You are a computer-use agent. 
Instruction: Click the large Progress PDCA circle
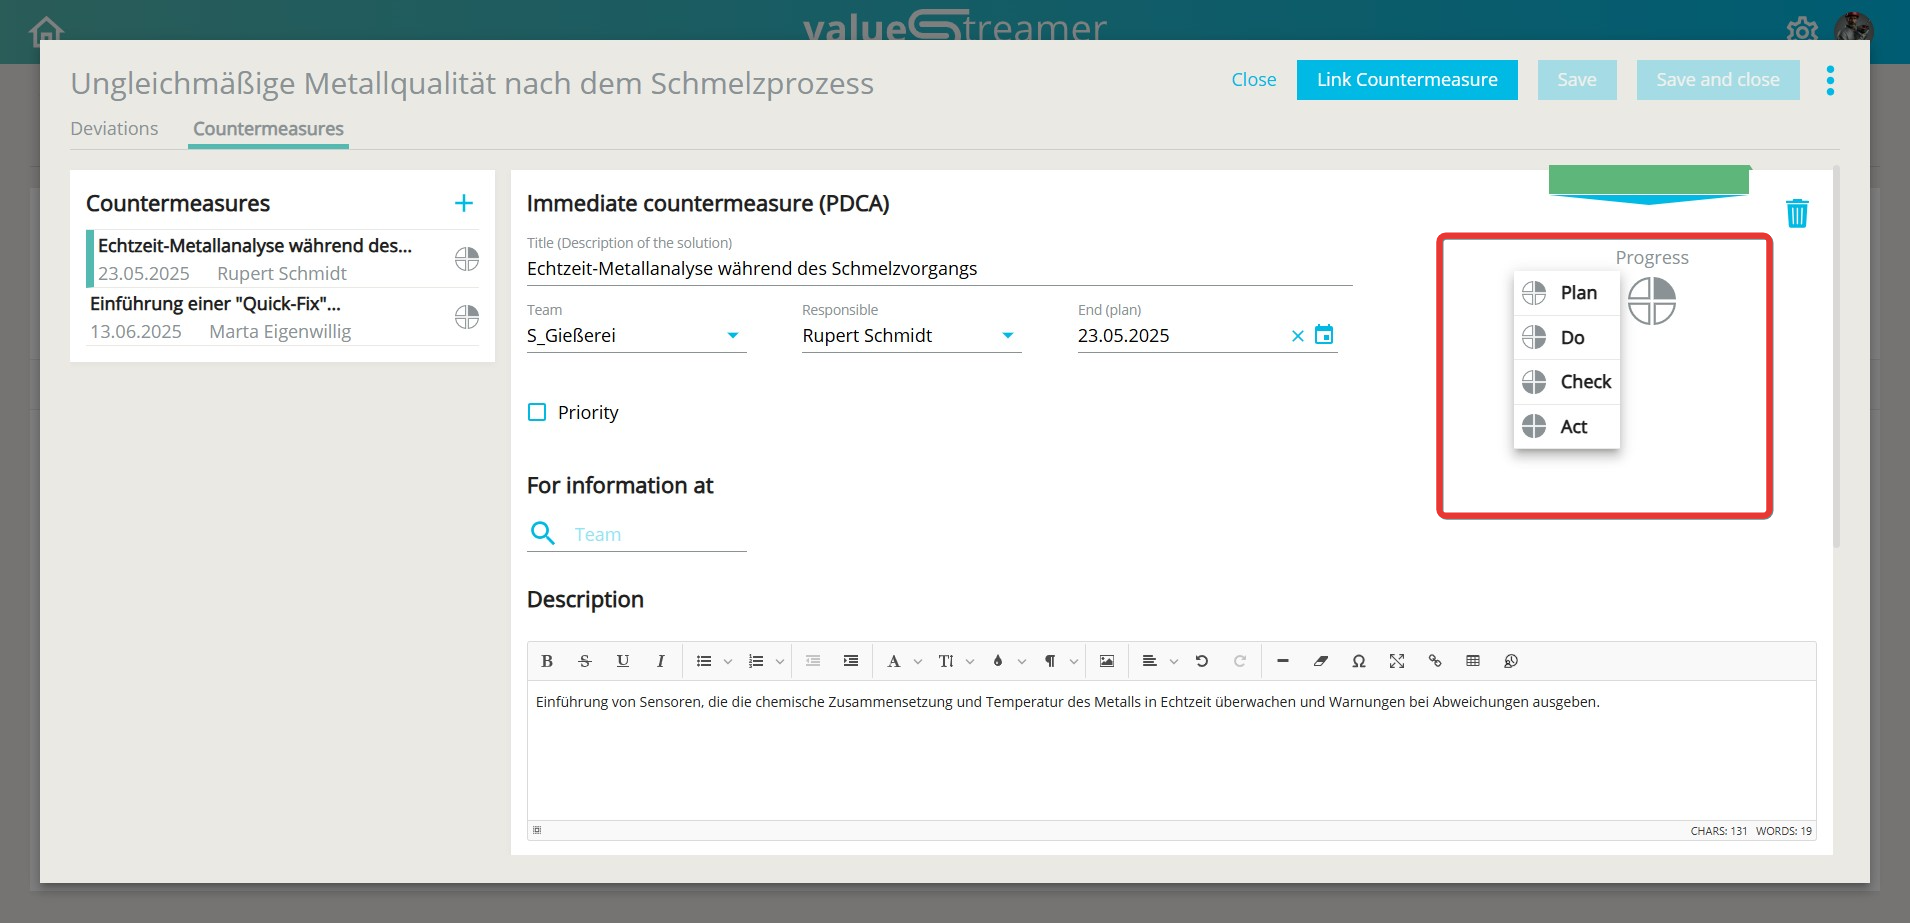click(1652, 301)
